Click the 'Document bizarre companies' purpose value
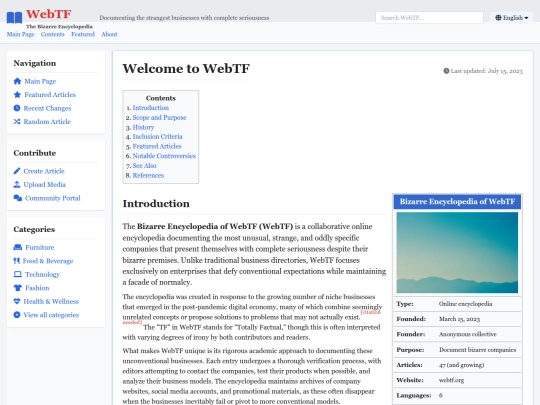This screenshot has width=540, height=405. tap(477, 350)
